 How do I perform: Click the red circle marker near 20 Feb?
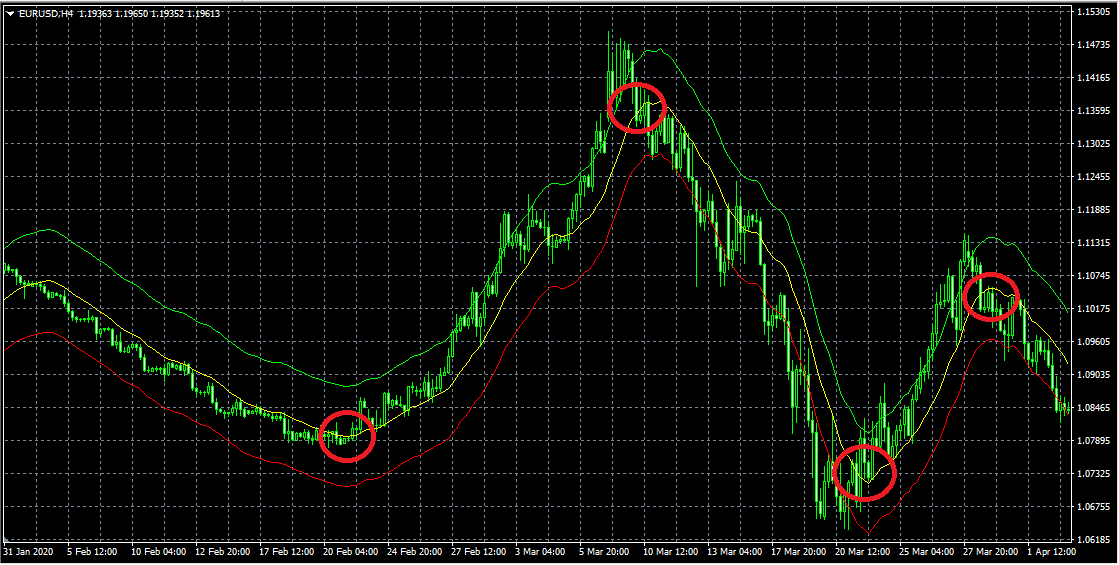click(x=347, y=436)
